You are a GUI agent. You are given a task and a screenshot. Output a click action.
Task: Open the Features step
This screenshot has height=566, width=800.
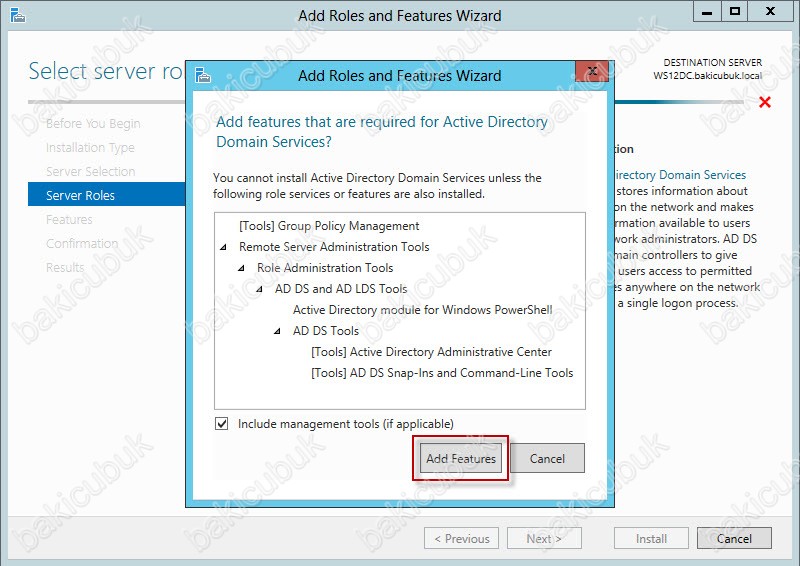tap(69, 219)
